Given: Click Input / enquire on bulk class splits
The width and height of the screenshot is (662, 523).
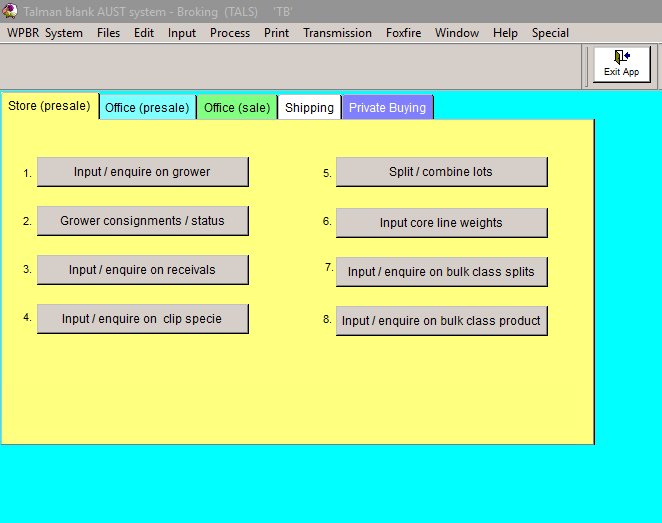Looking at the screenshot, I should [441, 272].
